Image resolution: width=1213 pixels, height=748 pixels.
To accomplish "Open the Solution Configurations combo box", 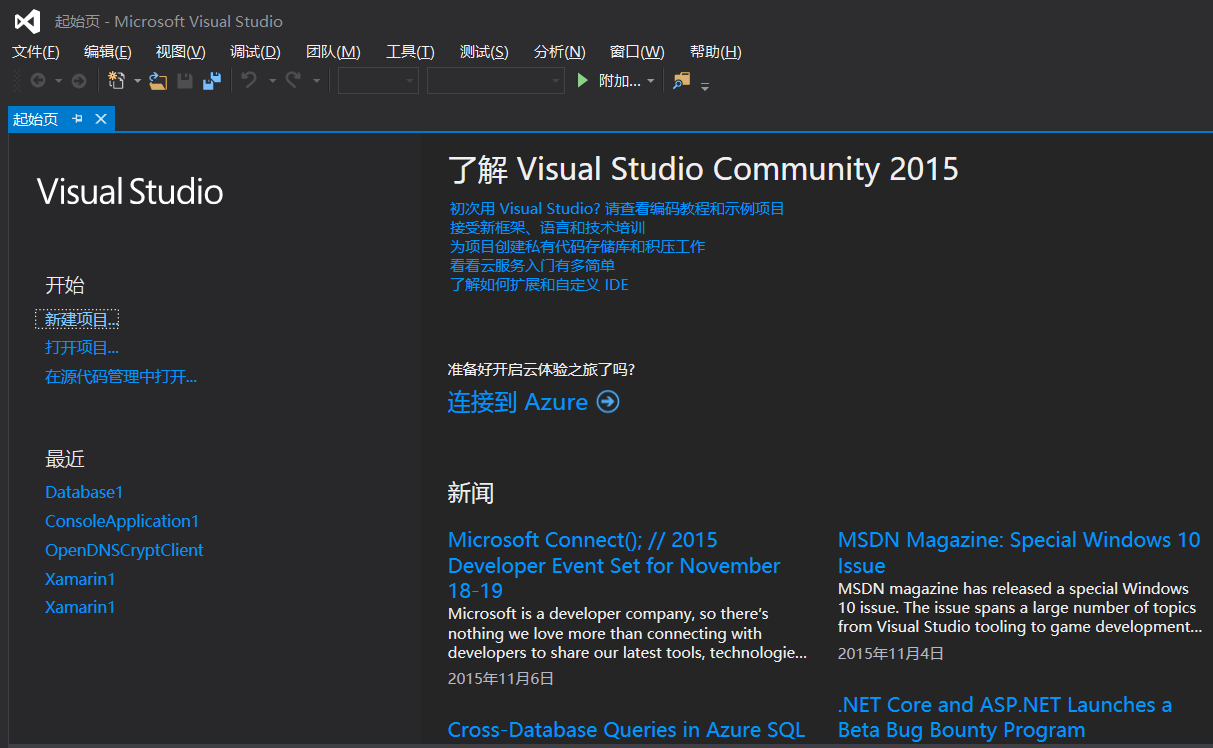I will pyautogui.click(x=378, y=81).
